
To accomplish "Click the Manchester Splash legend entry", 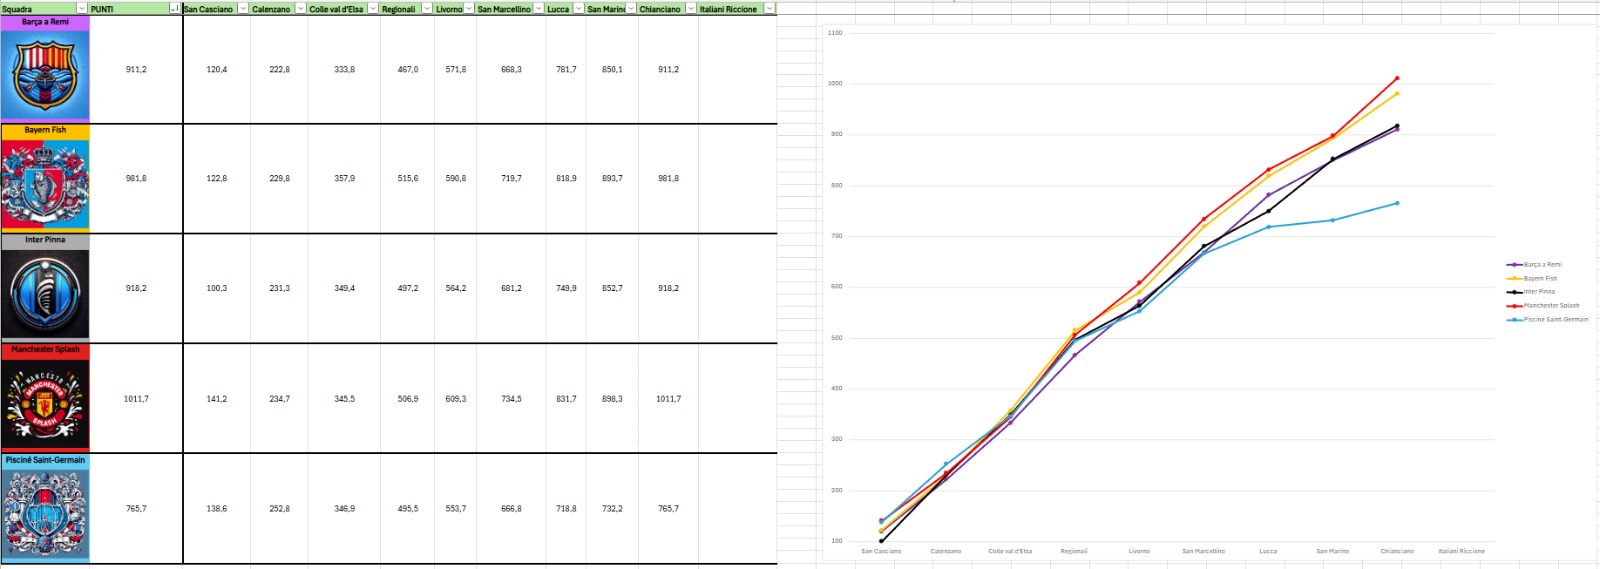I will pos(1551,306).
